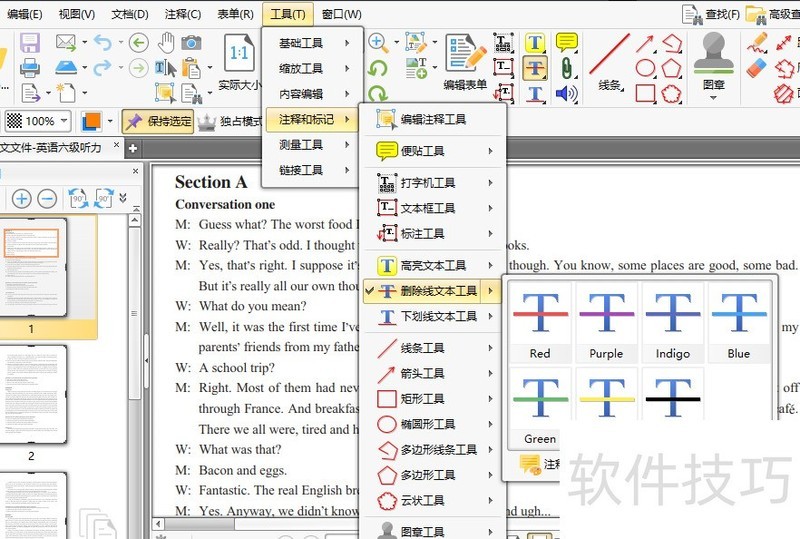Open the Comments (注释) menu
The height and width of the screenshot is (539, 800).
183,14
